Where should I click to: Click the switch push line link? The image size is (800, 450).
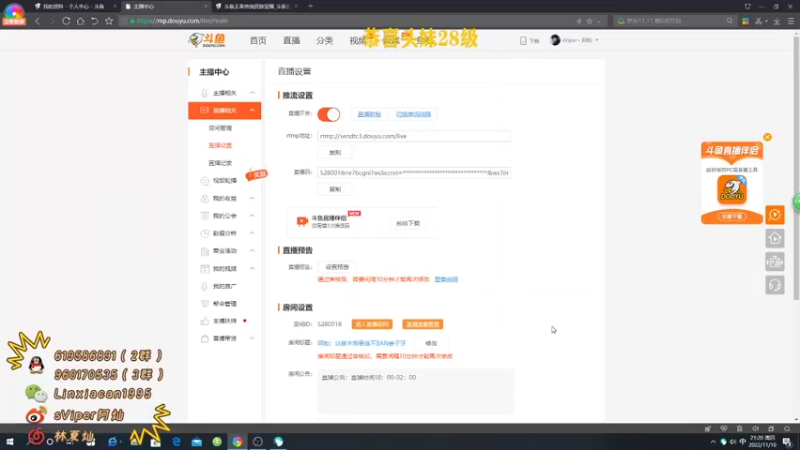tap(413, 114)
